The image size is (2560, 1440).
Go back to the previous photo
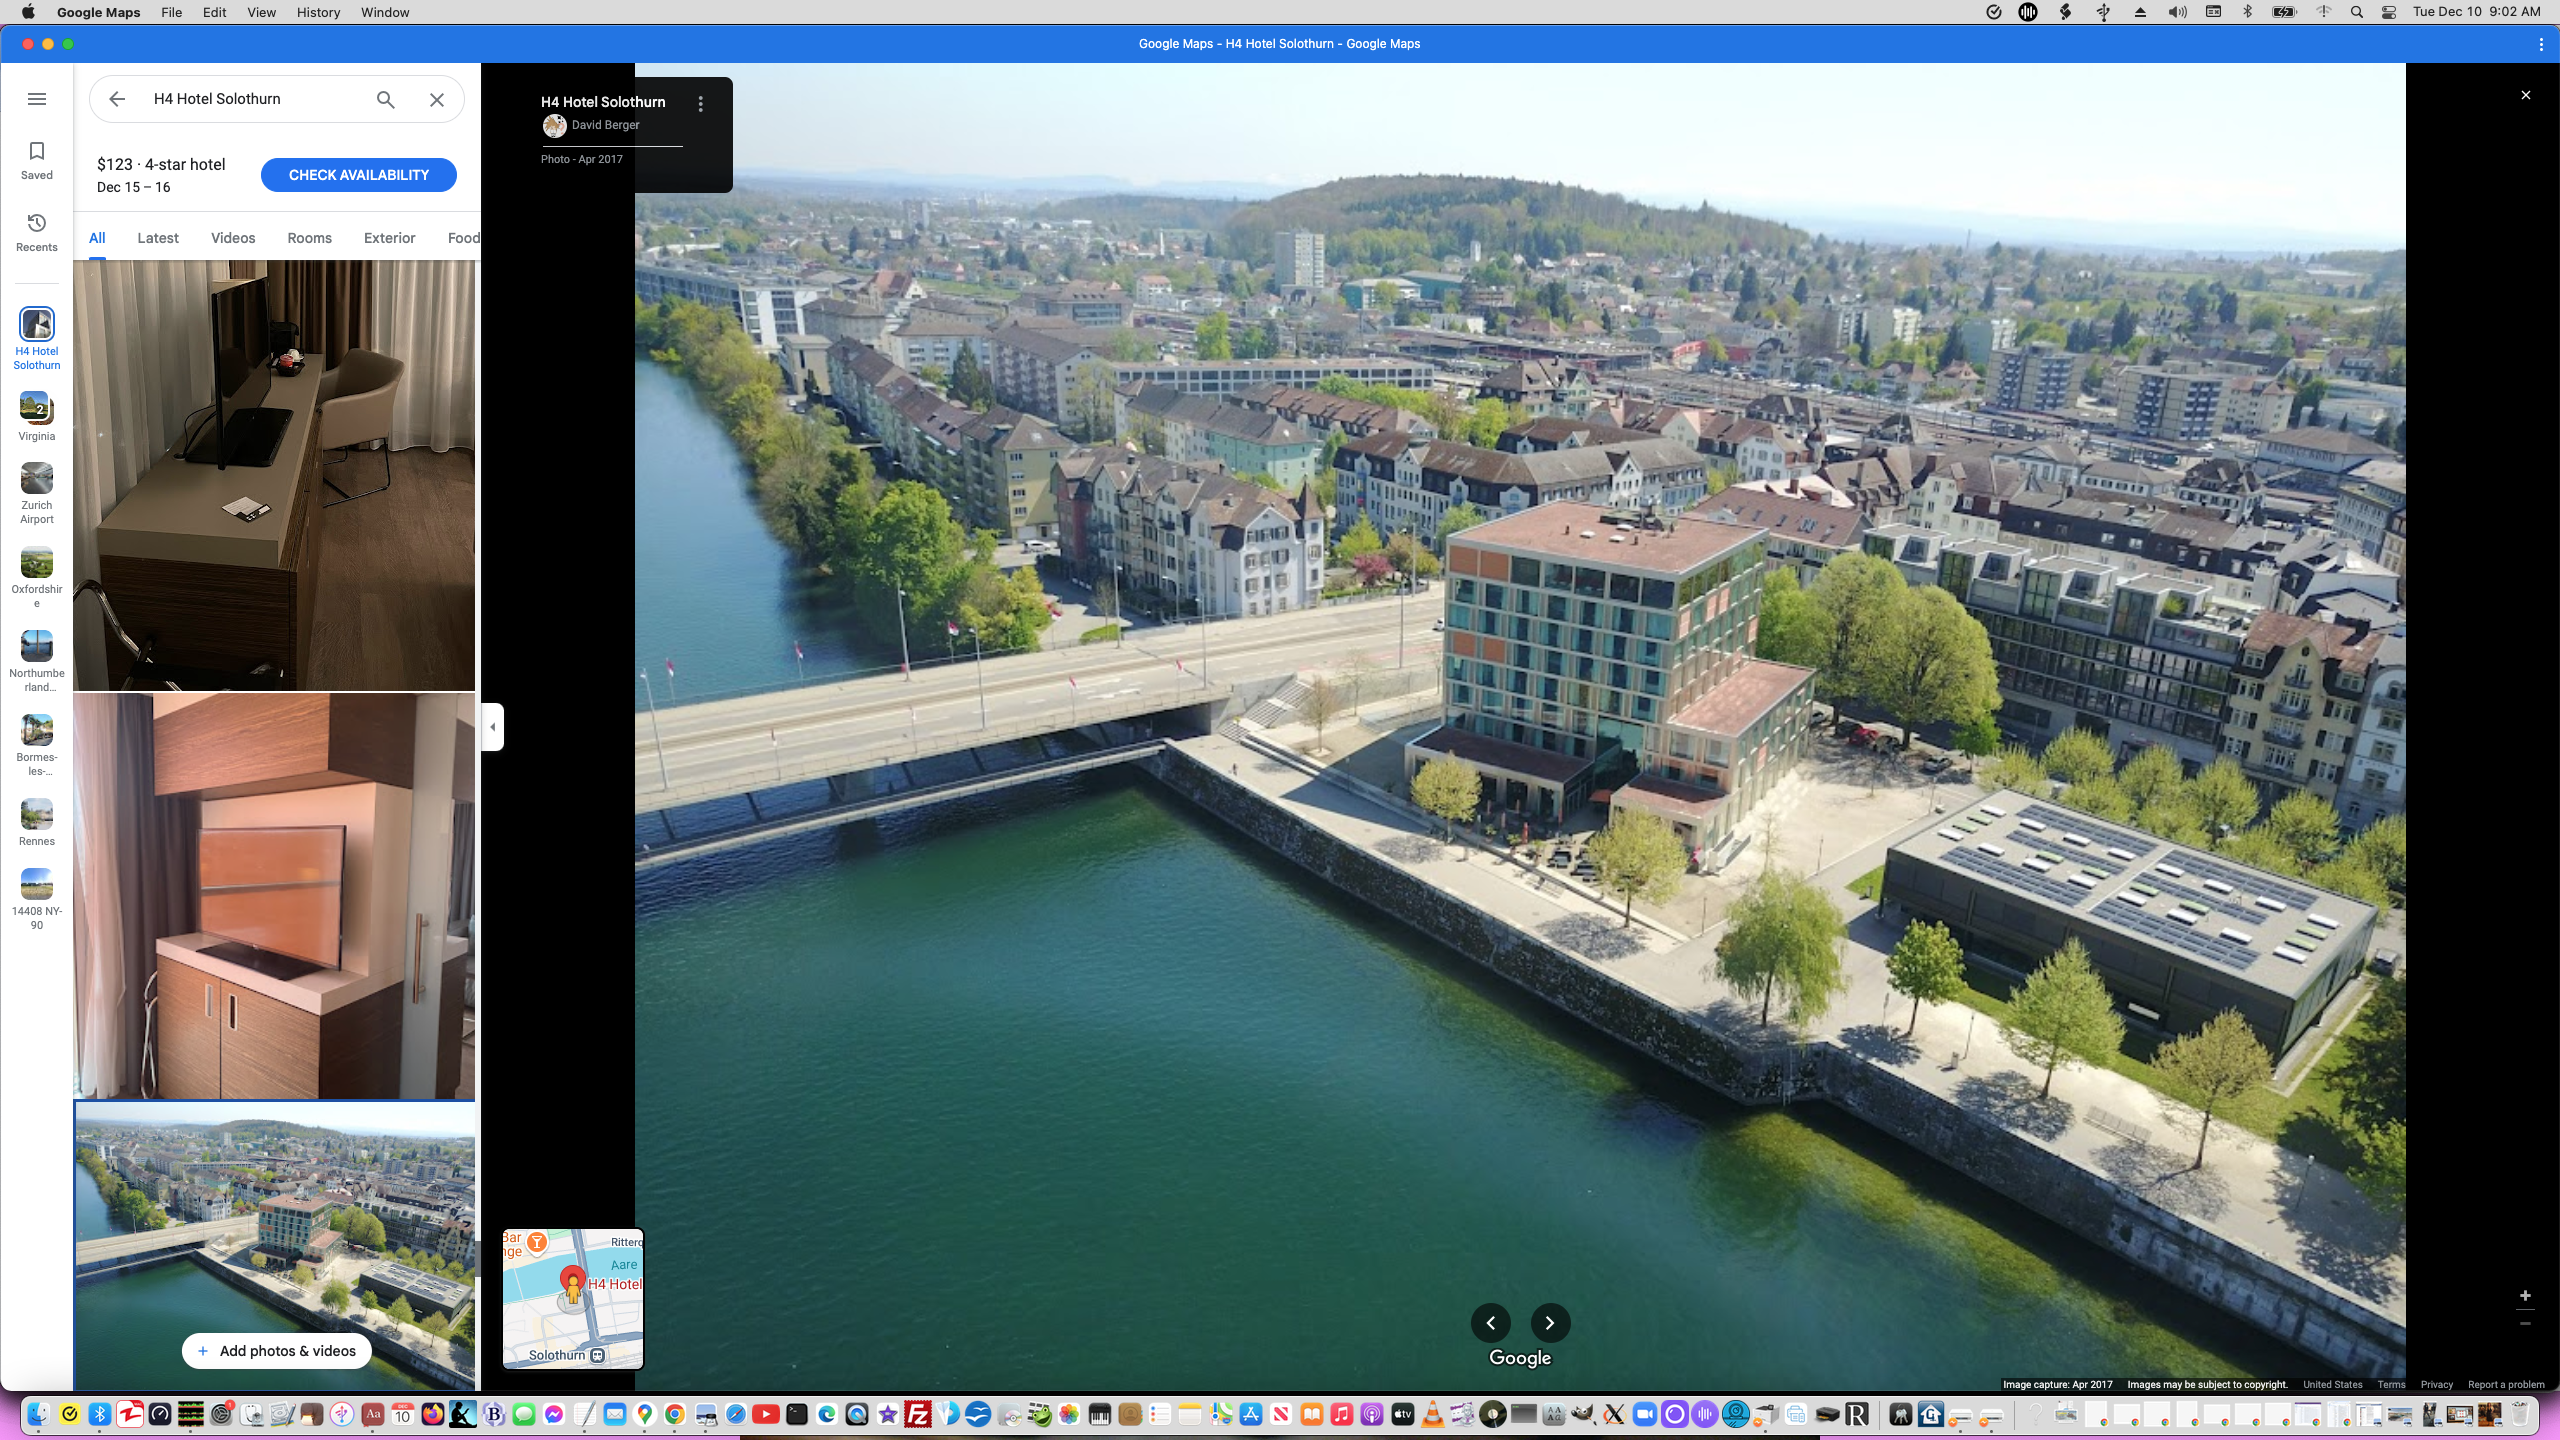(1490, 1322)
